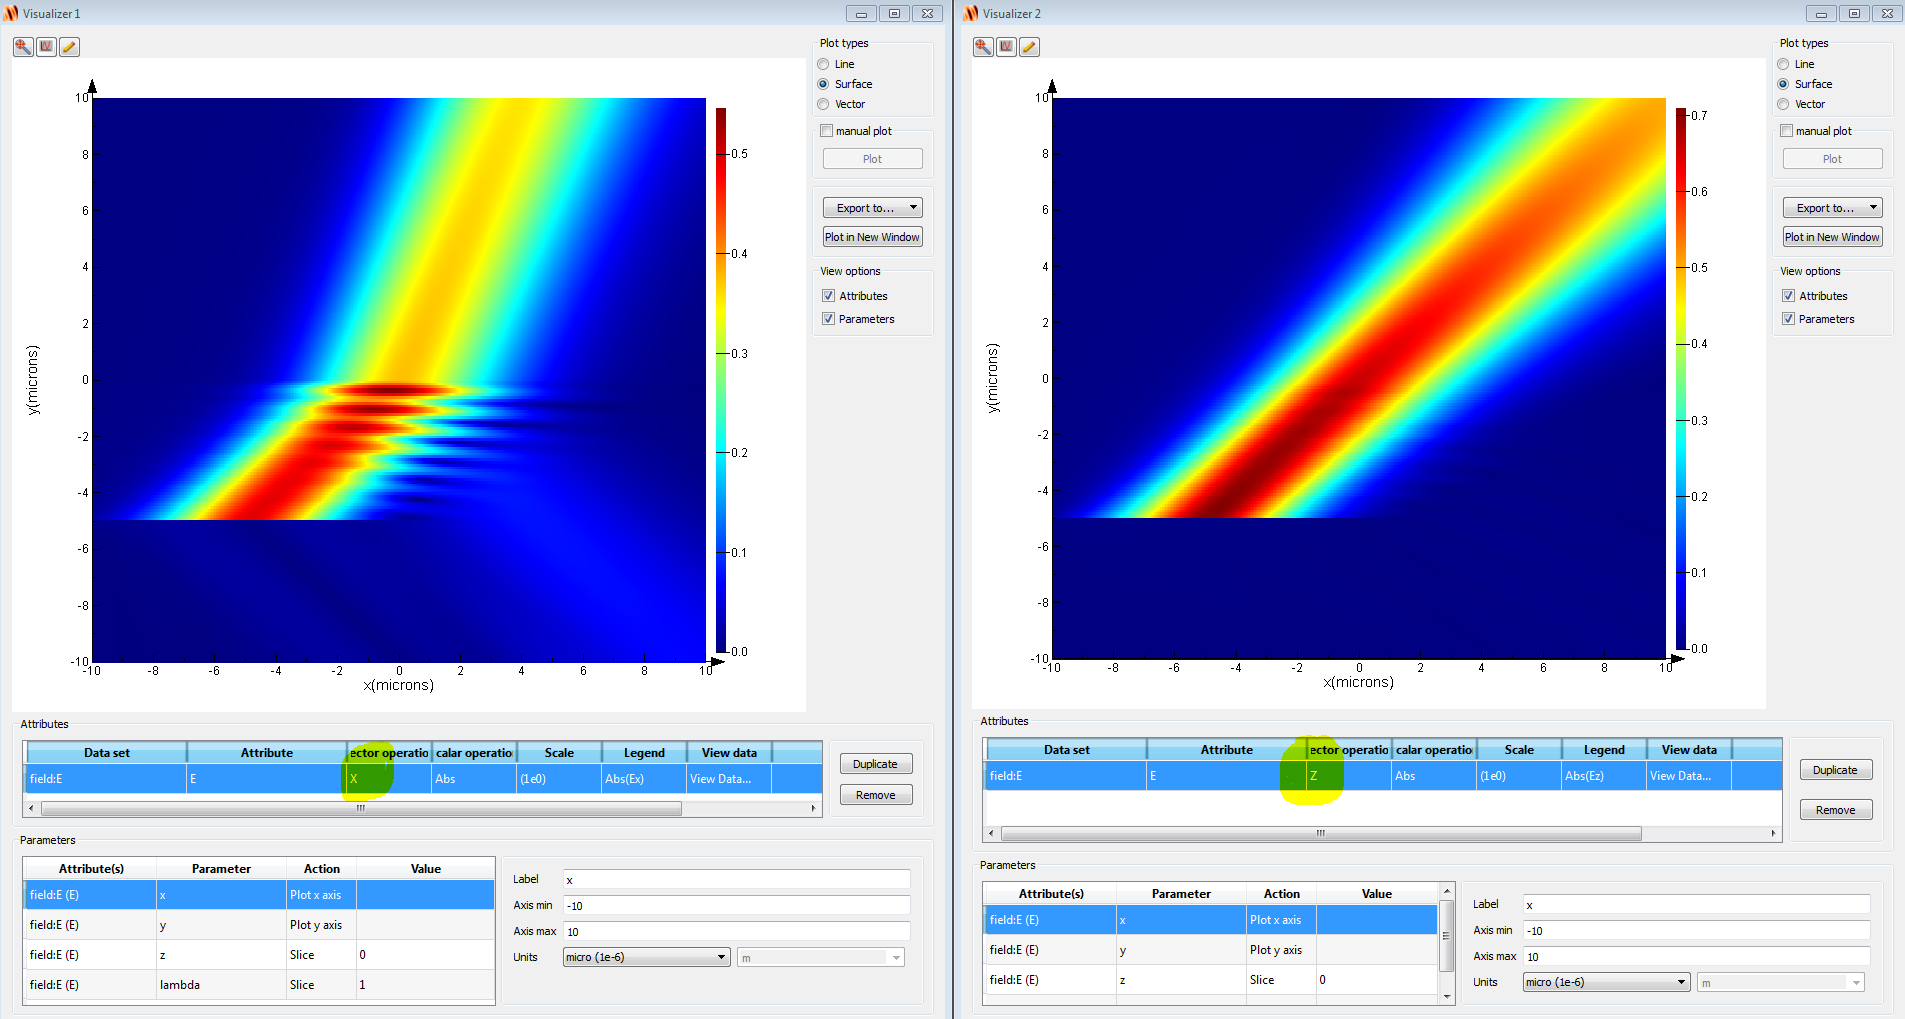
Task: Select Vector plot type in Visualizer 1
Action: click(x=823, y=104)
